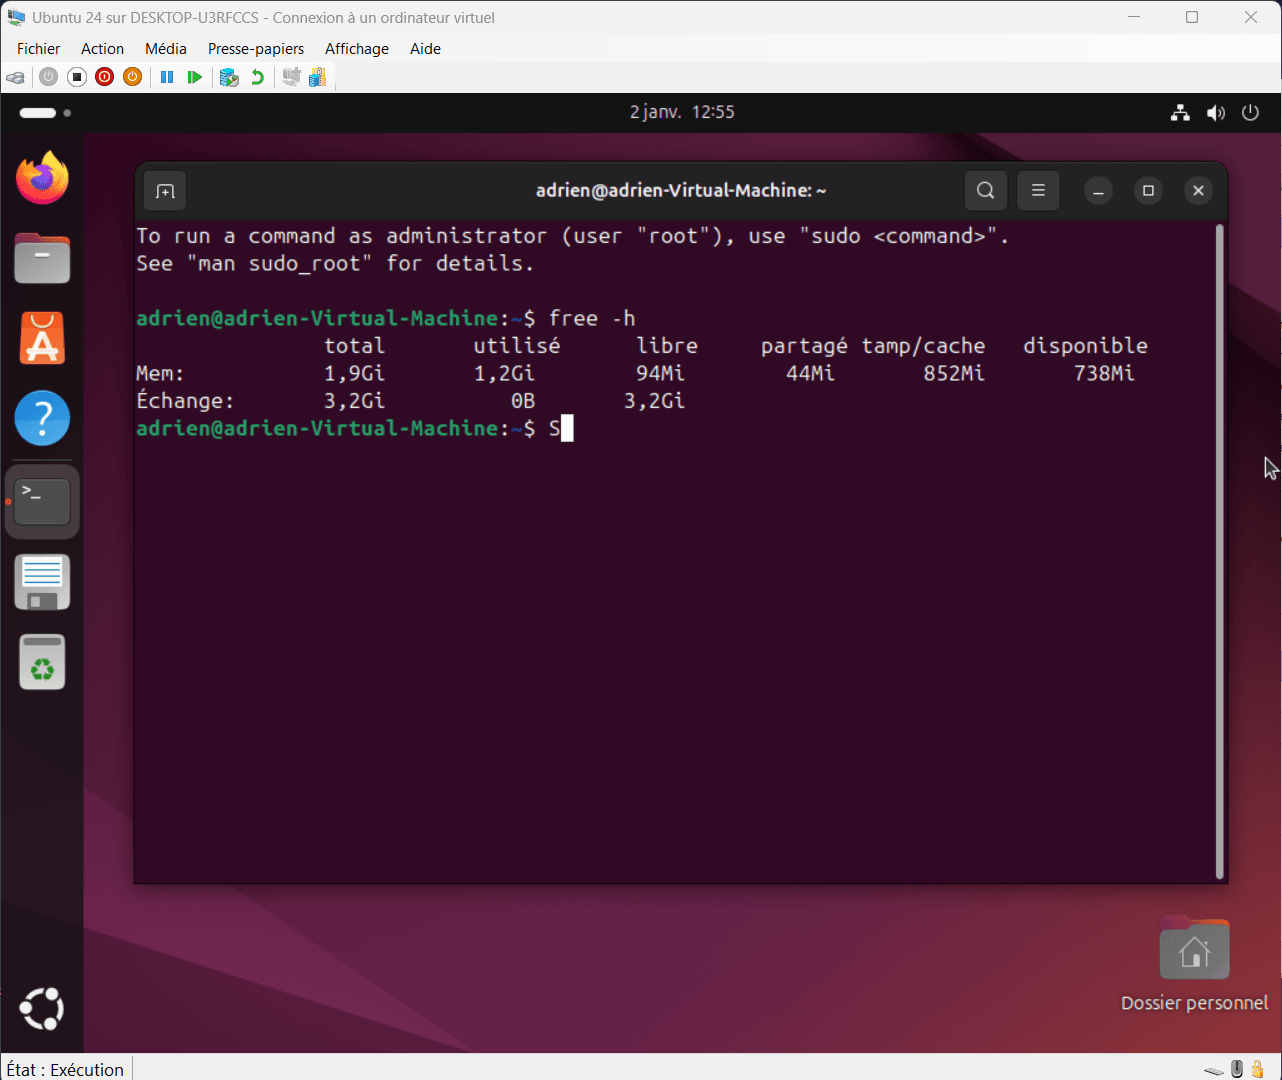Activate search in the Terminal window

985,190
